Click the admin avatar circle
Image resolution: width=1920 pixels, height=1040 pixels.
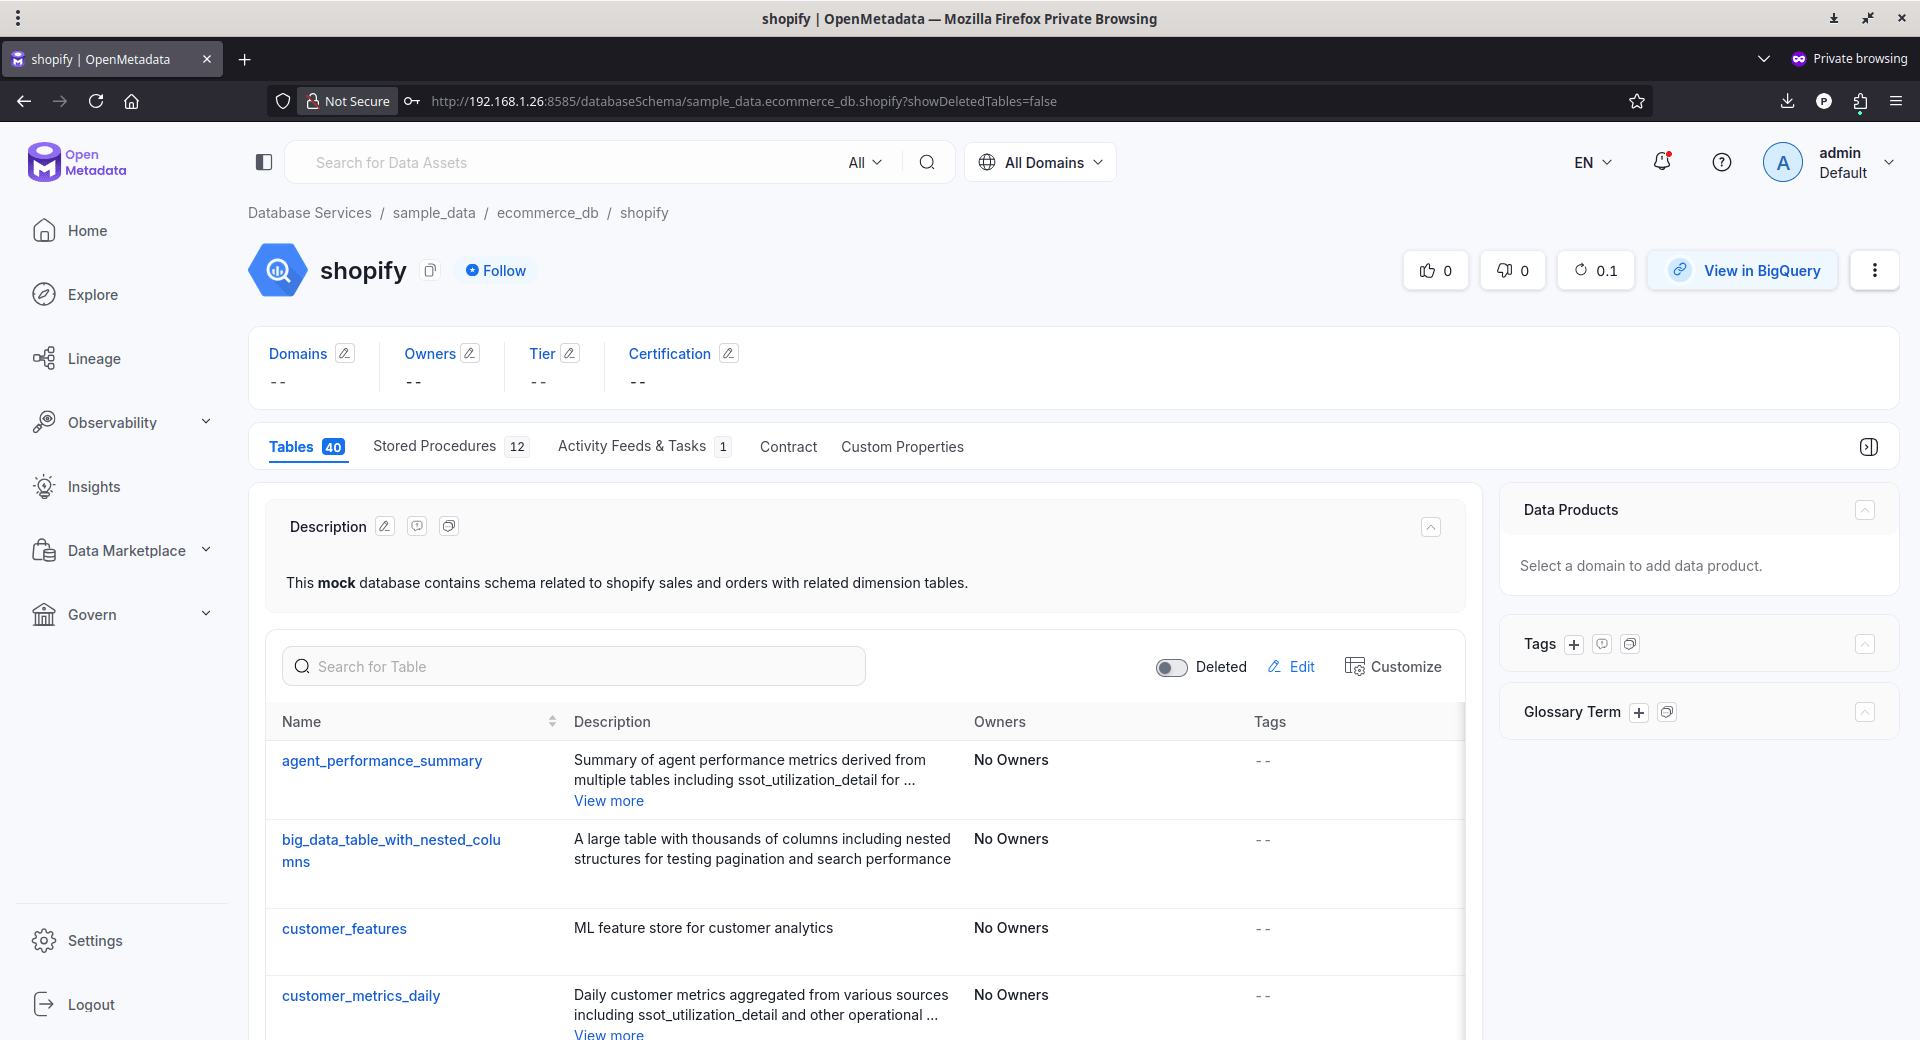point(1783,162)
